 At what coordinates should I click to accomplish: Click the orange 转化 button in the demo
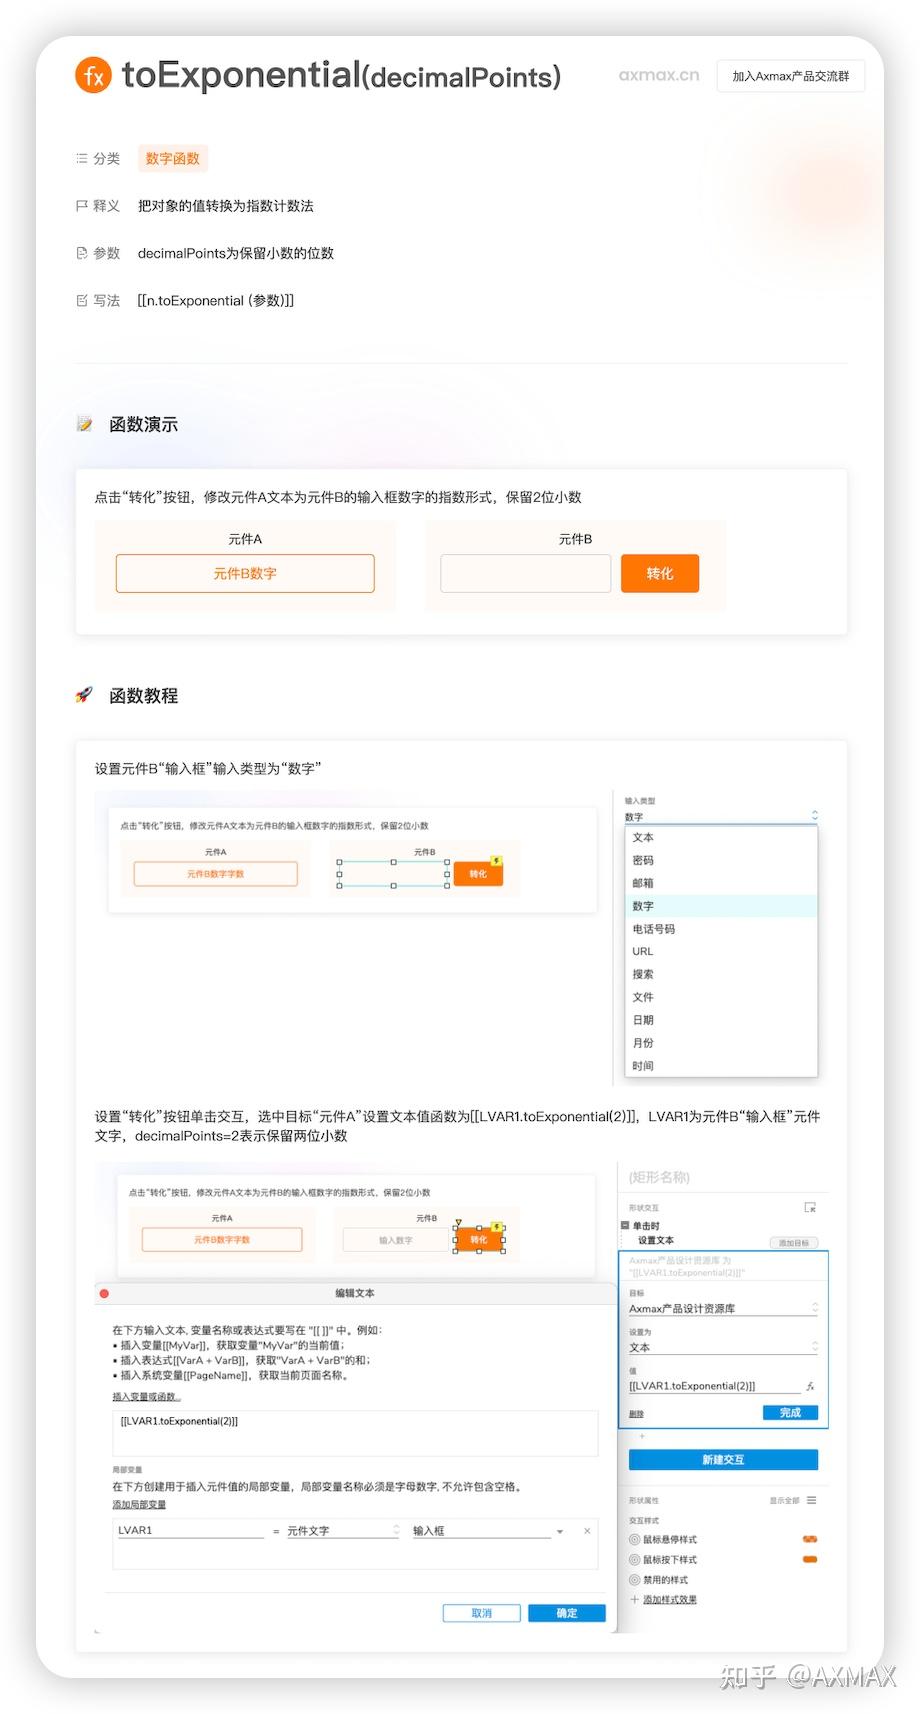[660, 573]
